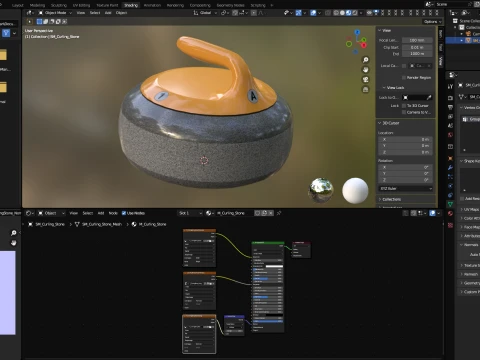Click the eyedropper in Lock to Object
Screen dimensions: 480x360
(x=429, y=97)
